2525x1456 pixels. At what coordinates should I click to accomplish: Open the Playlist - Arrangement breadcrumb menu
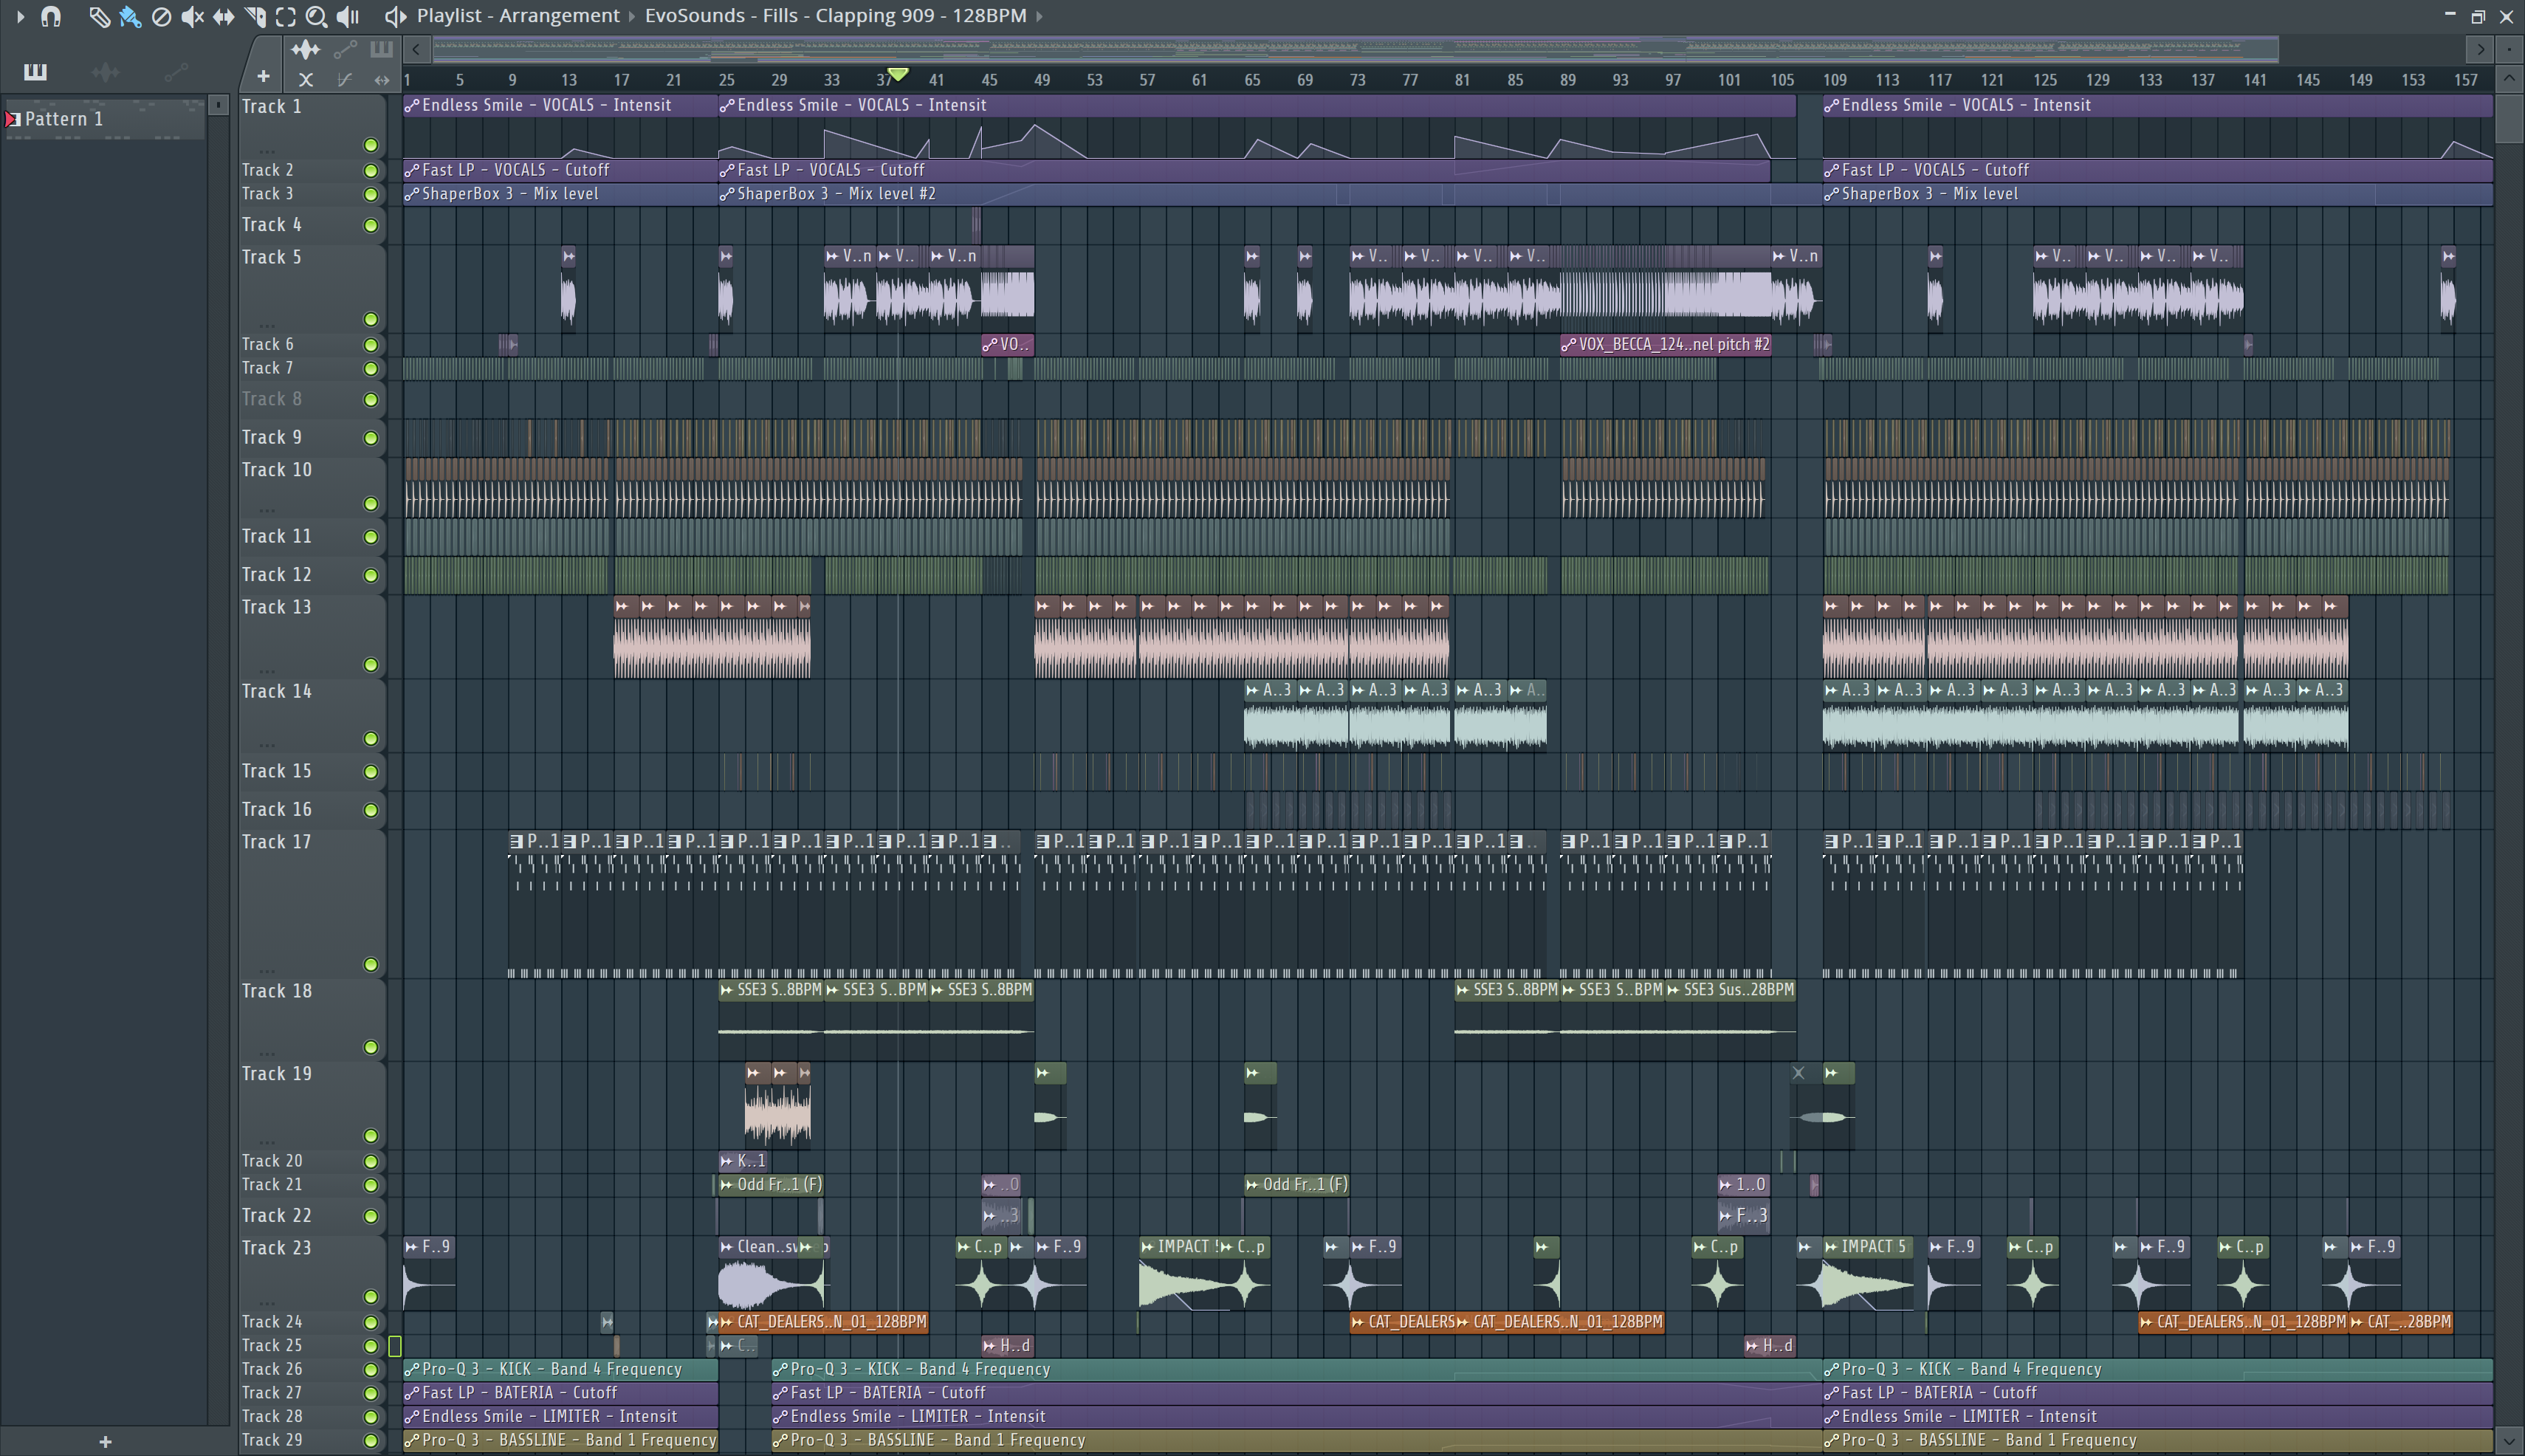click(x=518, y=16)
